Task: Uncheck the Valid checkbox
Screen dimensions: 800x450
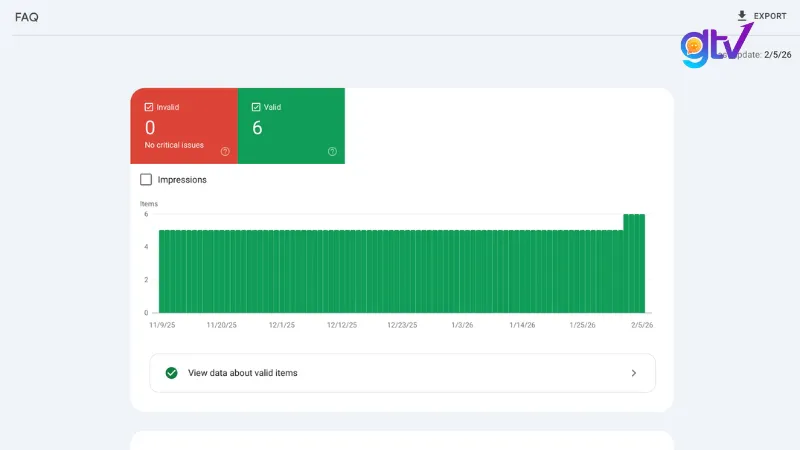Action: coord(256,107)
